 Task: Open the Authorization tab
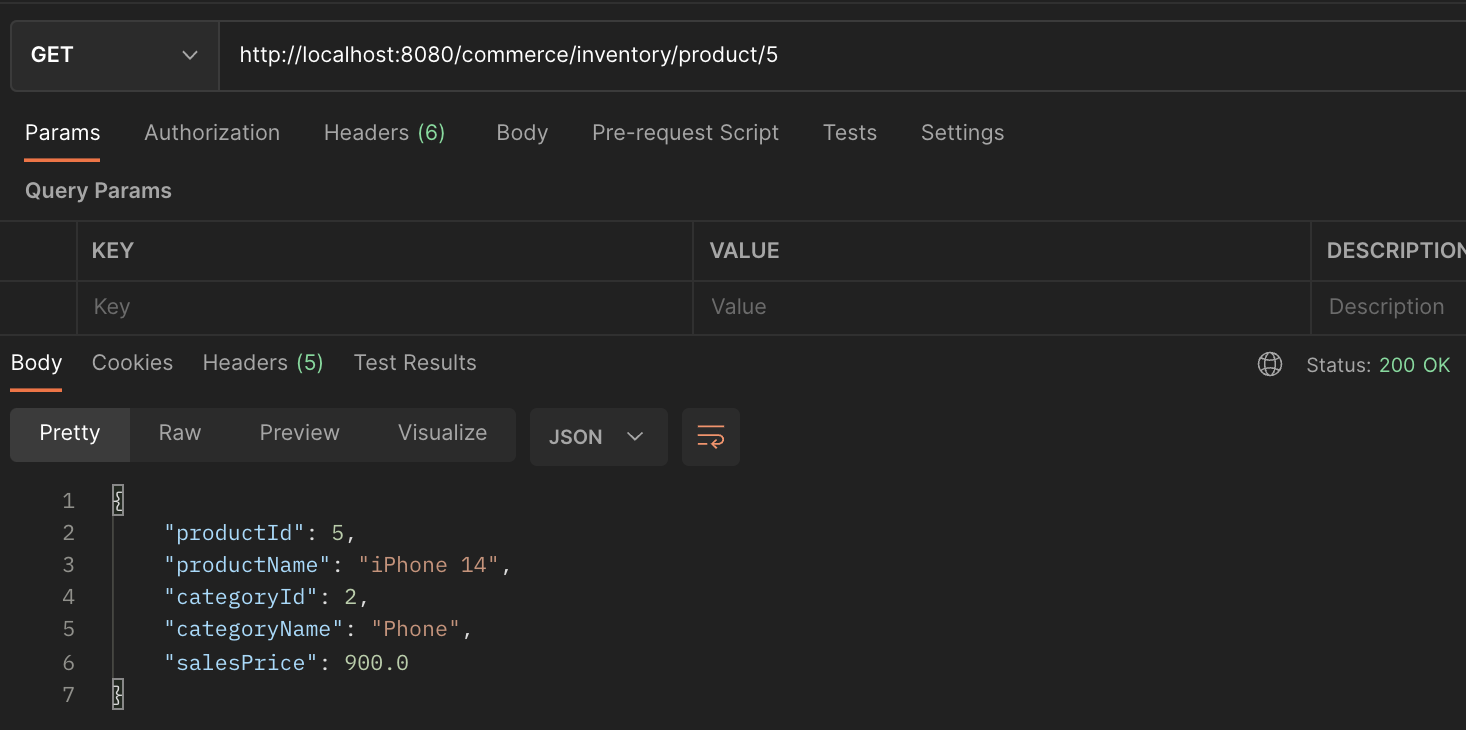[212, 132]
